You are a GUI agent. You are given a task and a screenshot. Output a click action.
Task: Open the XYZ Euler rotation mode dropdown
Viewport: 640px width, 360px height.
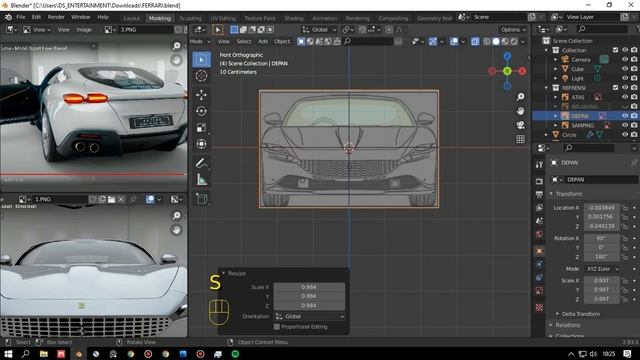[x=602, y=269]
